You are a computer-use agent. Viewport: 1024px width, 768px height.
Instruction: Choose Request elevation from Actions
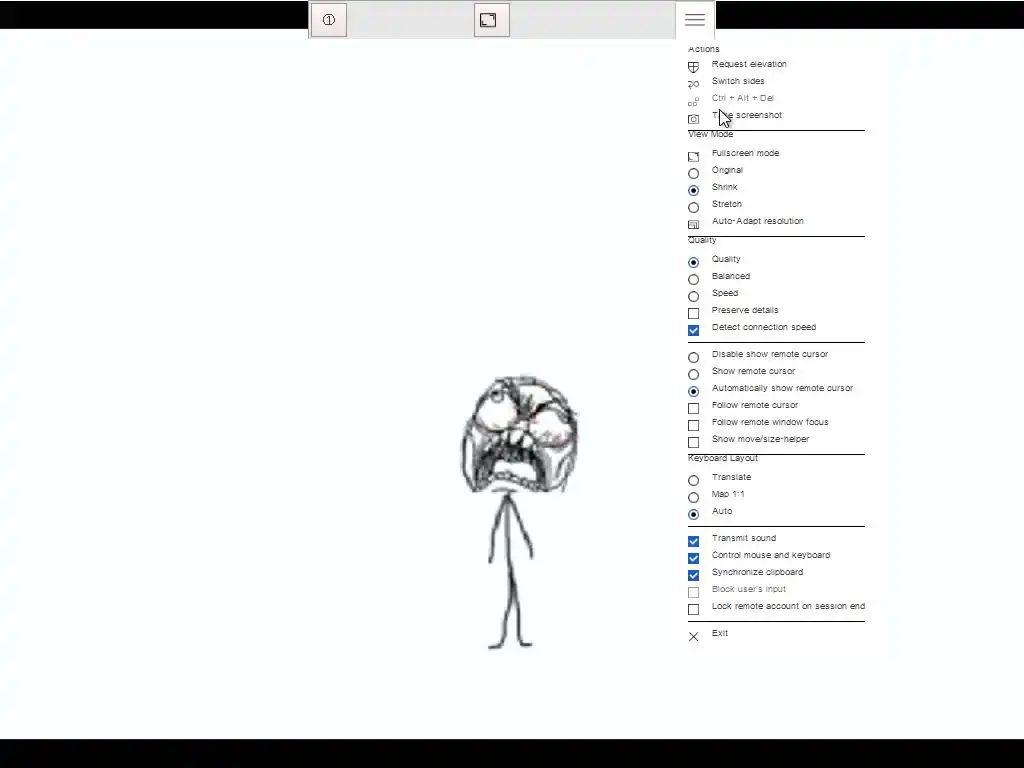click(749, 64)
